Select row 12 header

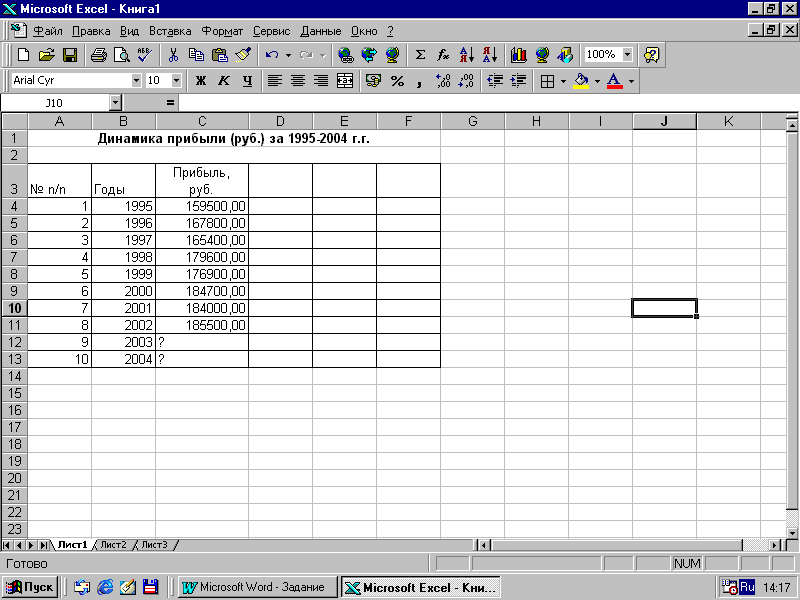(x=14, y=342)
